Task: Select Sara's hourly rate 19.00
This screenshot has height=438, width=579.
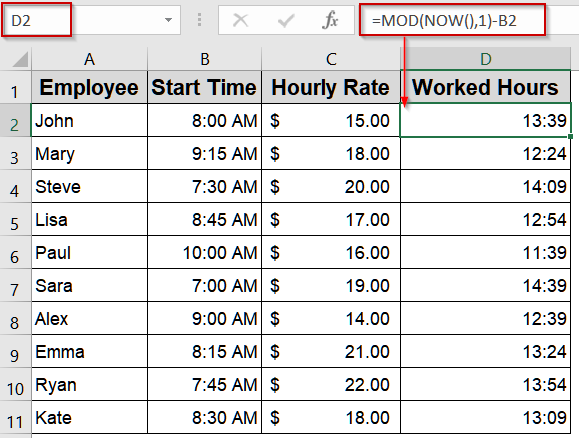Action: point(331,285)
